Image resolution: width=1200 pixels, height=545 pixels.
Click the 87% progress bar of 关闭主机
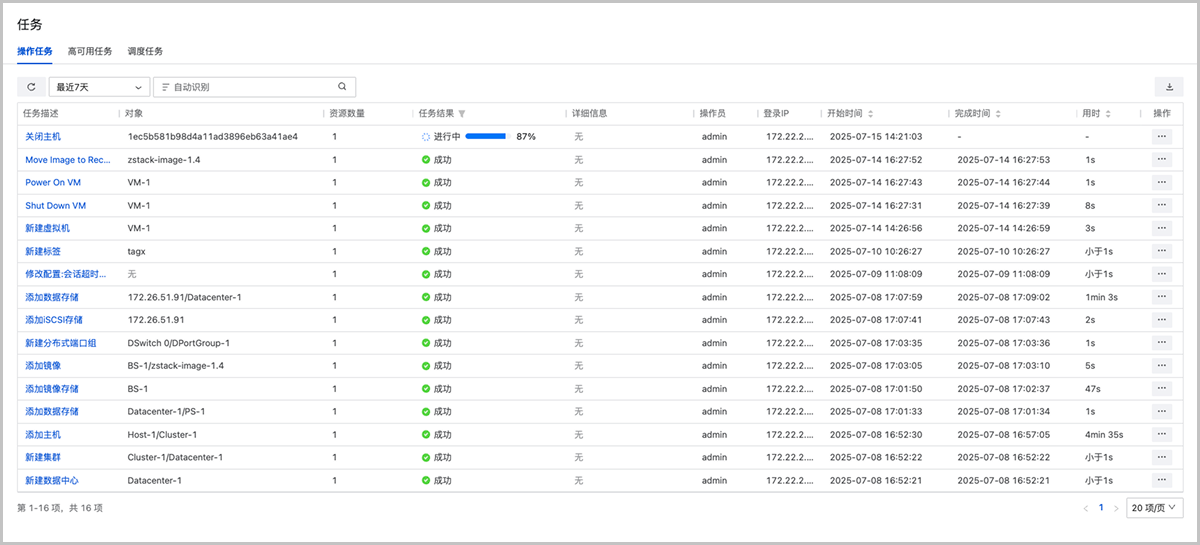pyautogui.click(x=486, y=136)
